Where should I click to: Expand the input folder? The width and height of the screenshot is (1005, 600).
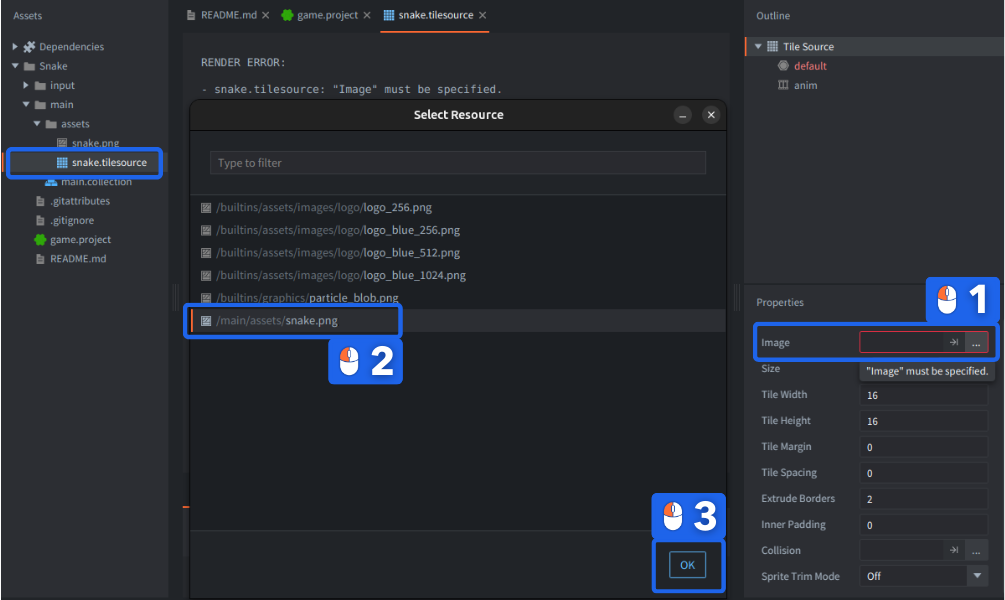click(26, 85)
